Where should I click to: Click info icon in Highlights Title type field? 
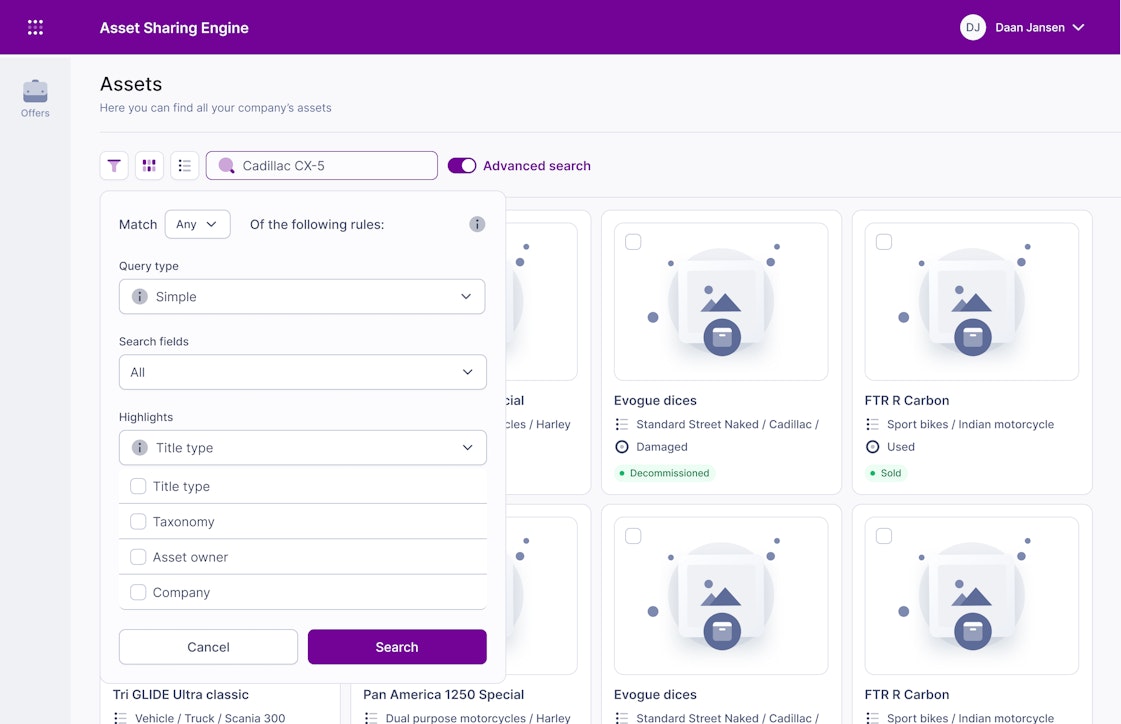pos(139,447)
